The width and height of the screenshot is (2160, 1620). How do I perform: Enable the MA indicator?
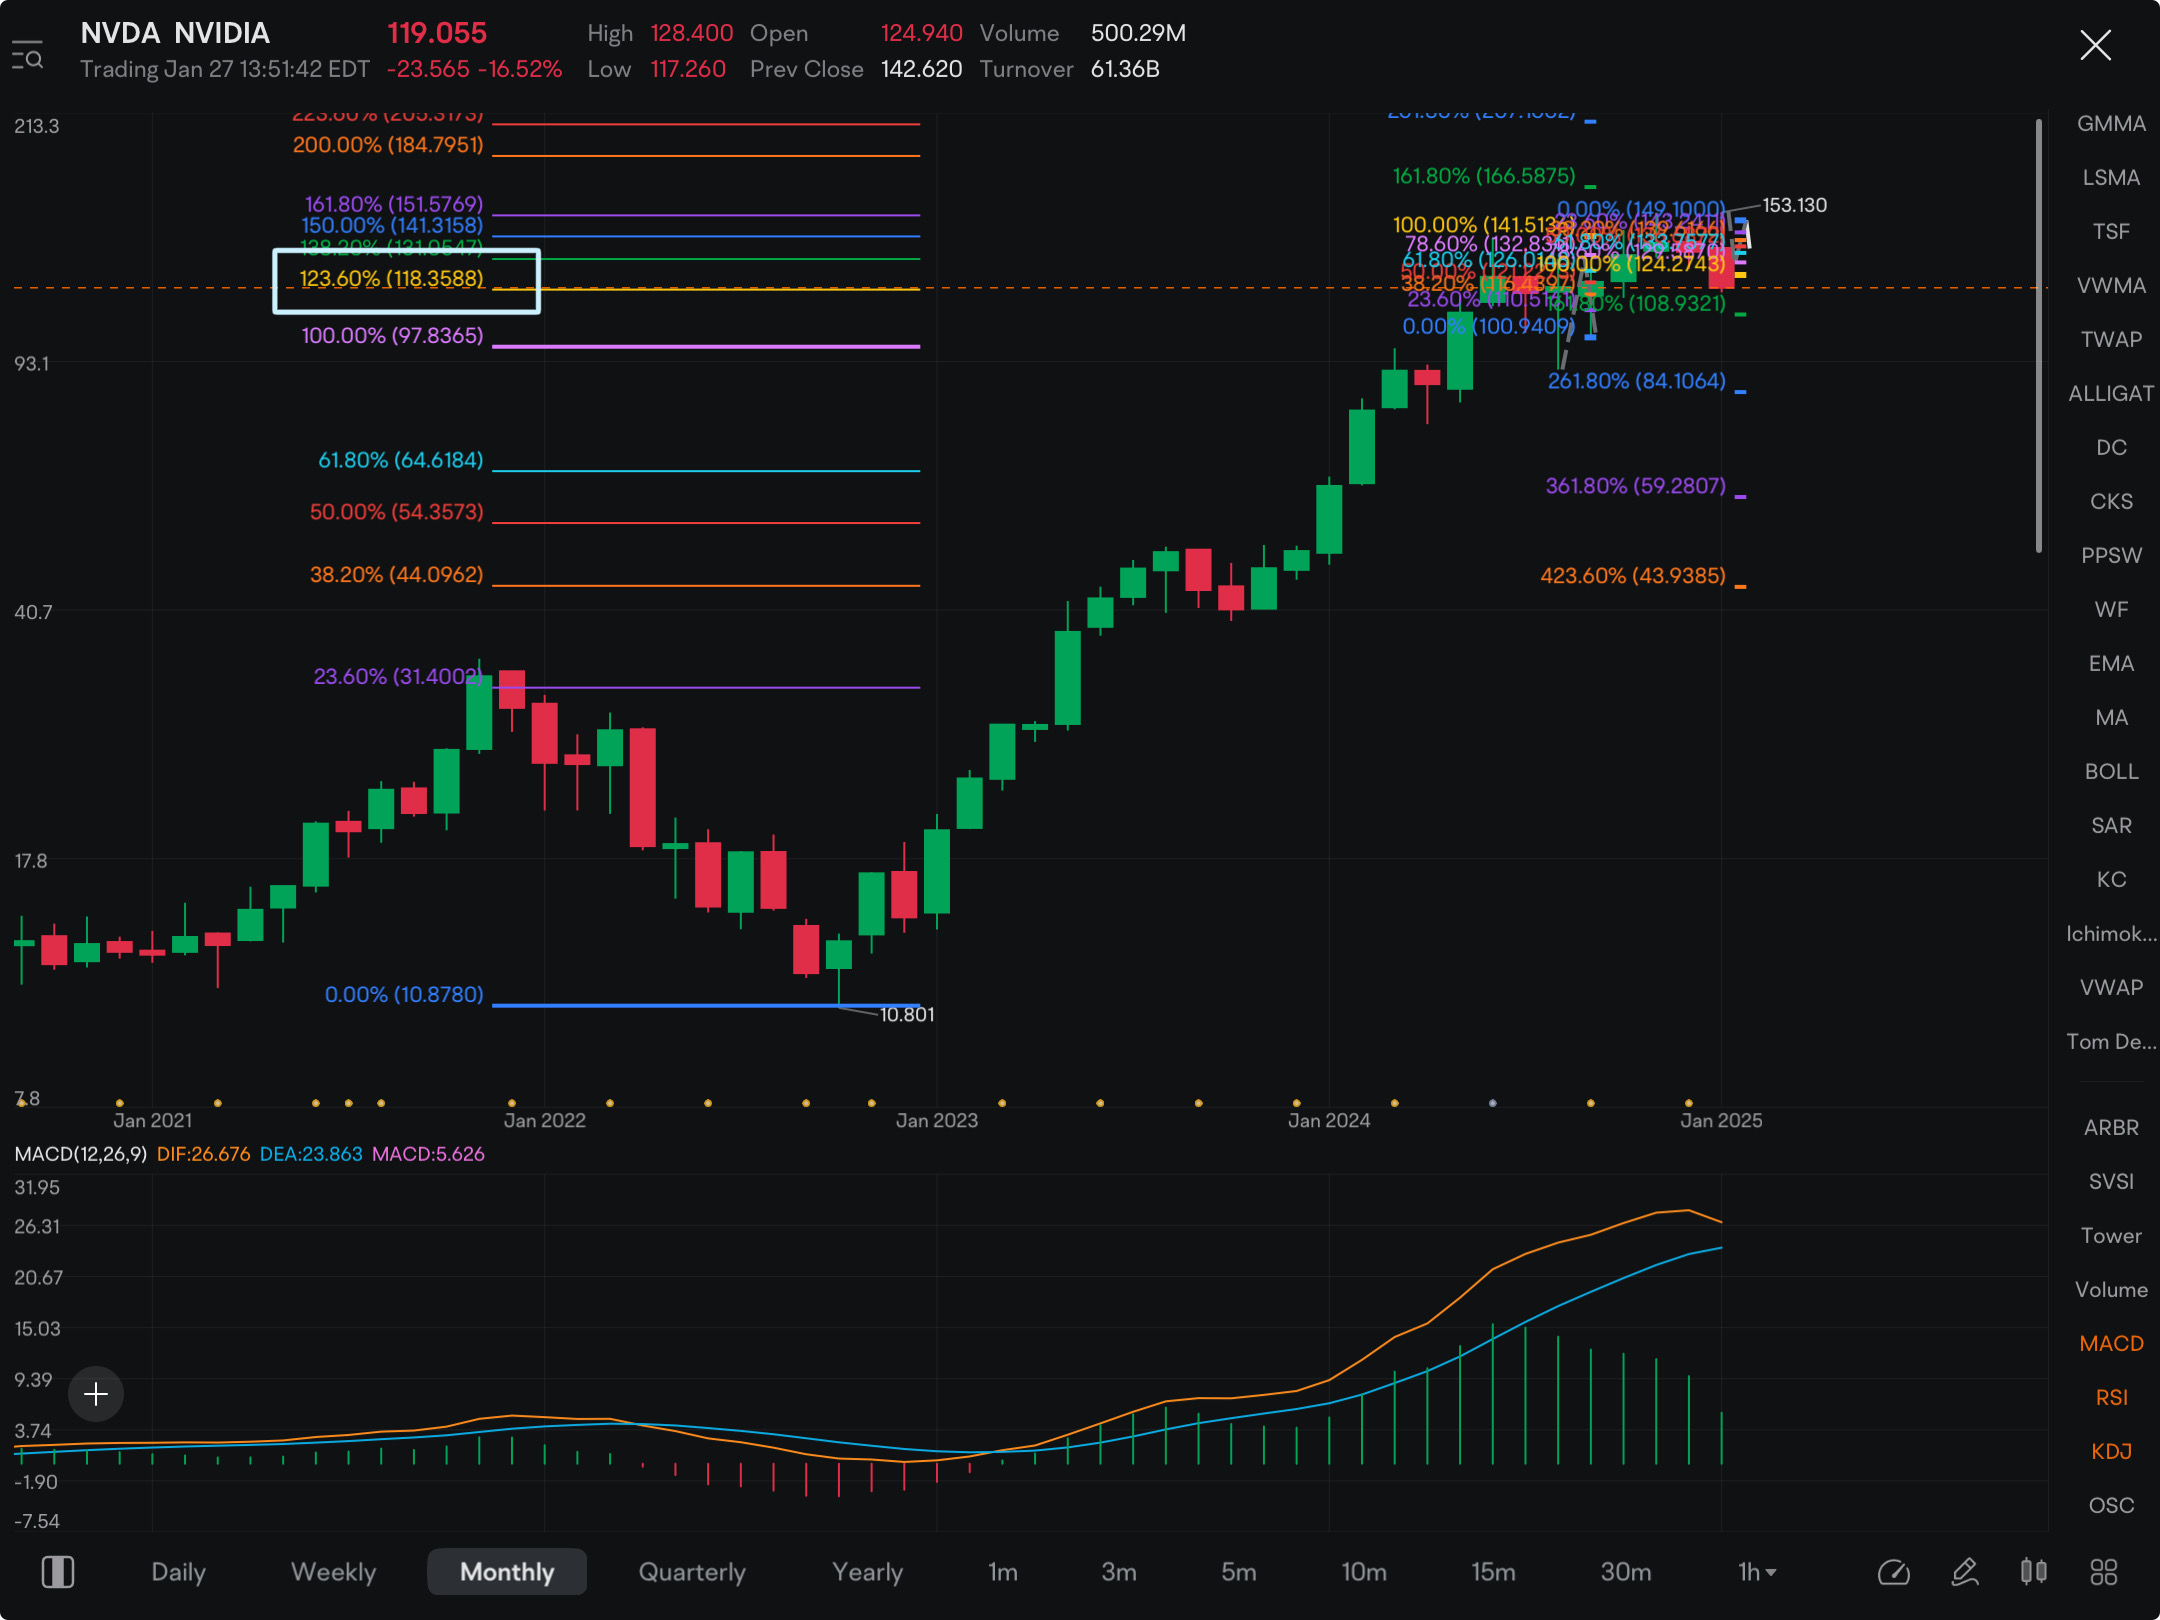tap(2111, 718)
